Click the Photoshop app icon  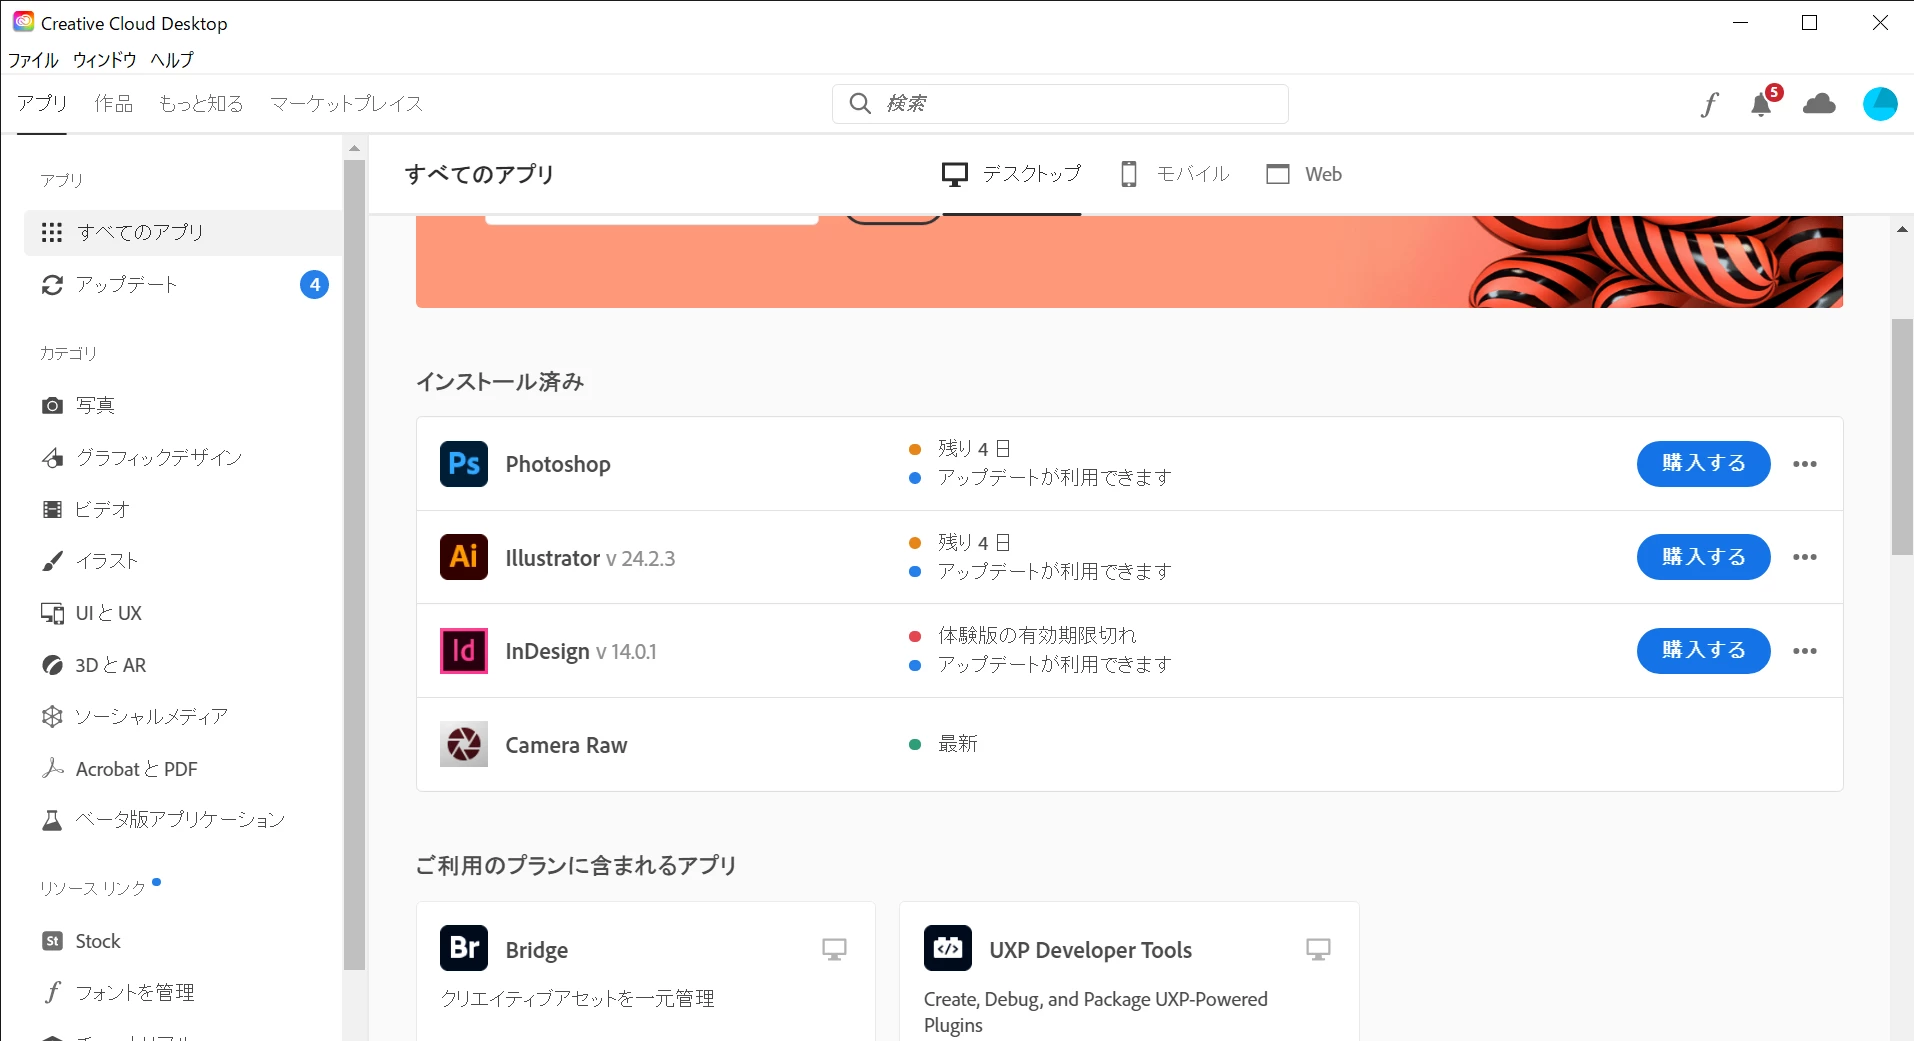click(x=464, y=464)
